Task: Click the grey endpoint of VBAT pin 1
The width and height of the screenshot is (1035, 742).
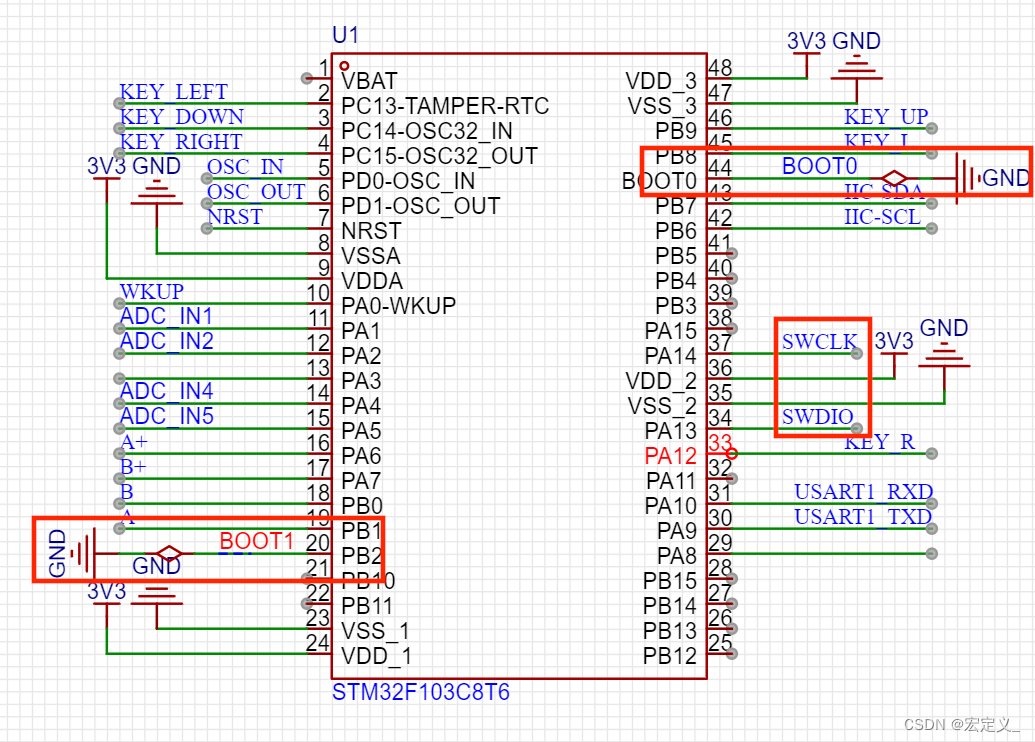Action: [x=306, y=78]
